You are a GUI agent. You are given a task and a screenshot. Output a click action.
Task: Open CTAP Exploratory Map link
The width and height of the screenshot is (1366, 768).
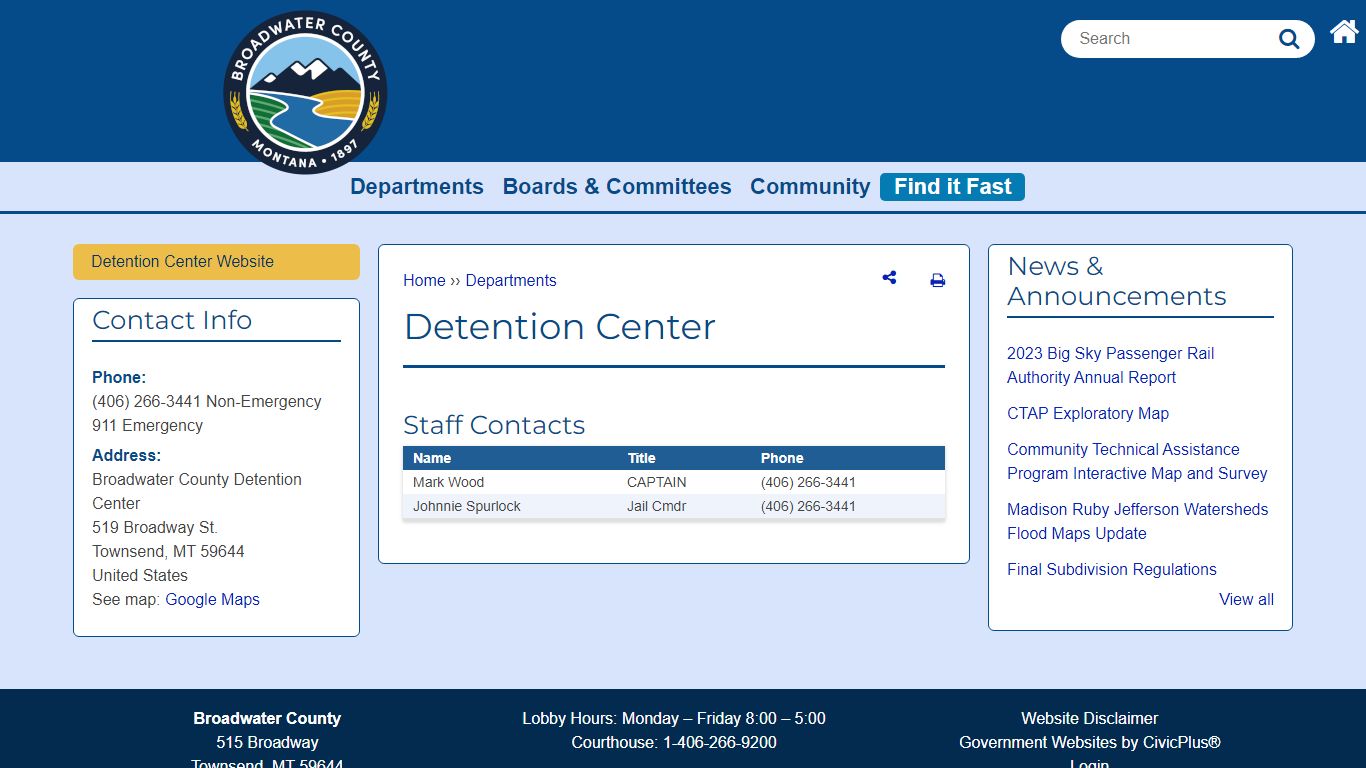[1088, 414]
